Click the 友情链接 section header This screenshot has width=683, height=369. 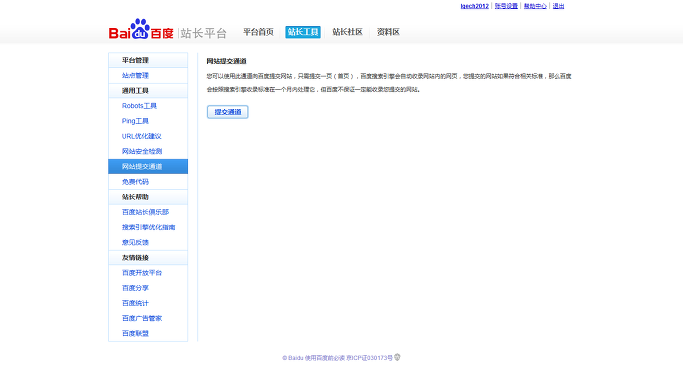(x=148, y=257)
